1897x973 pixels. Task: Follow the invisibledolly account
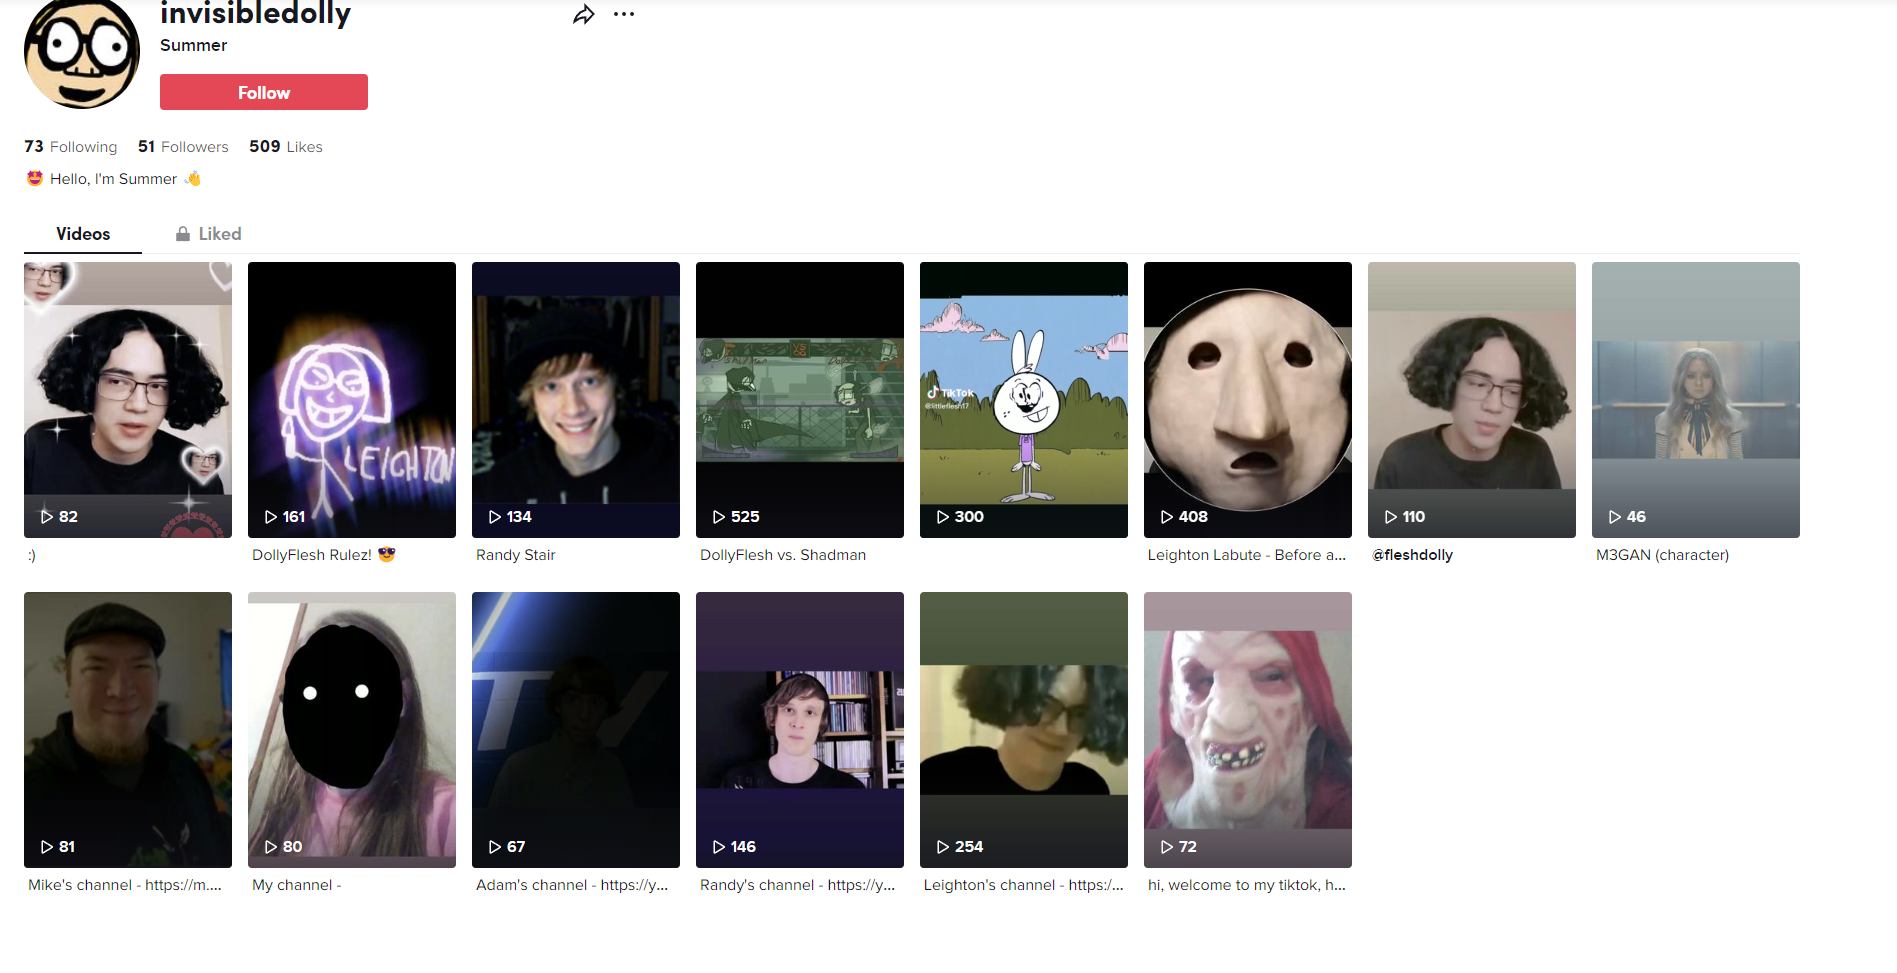(264, 92)
